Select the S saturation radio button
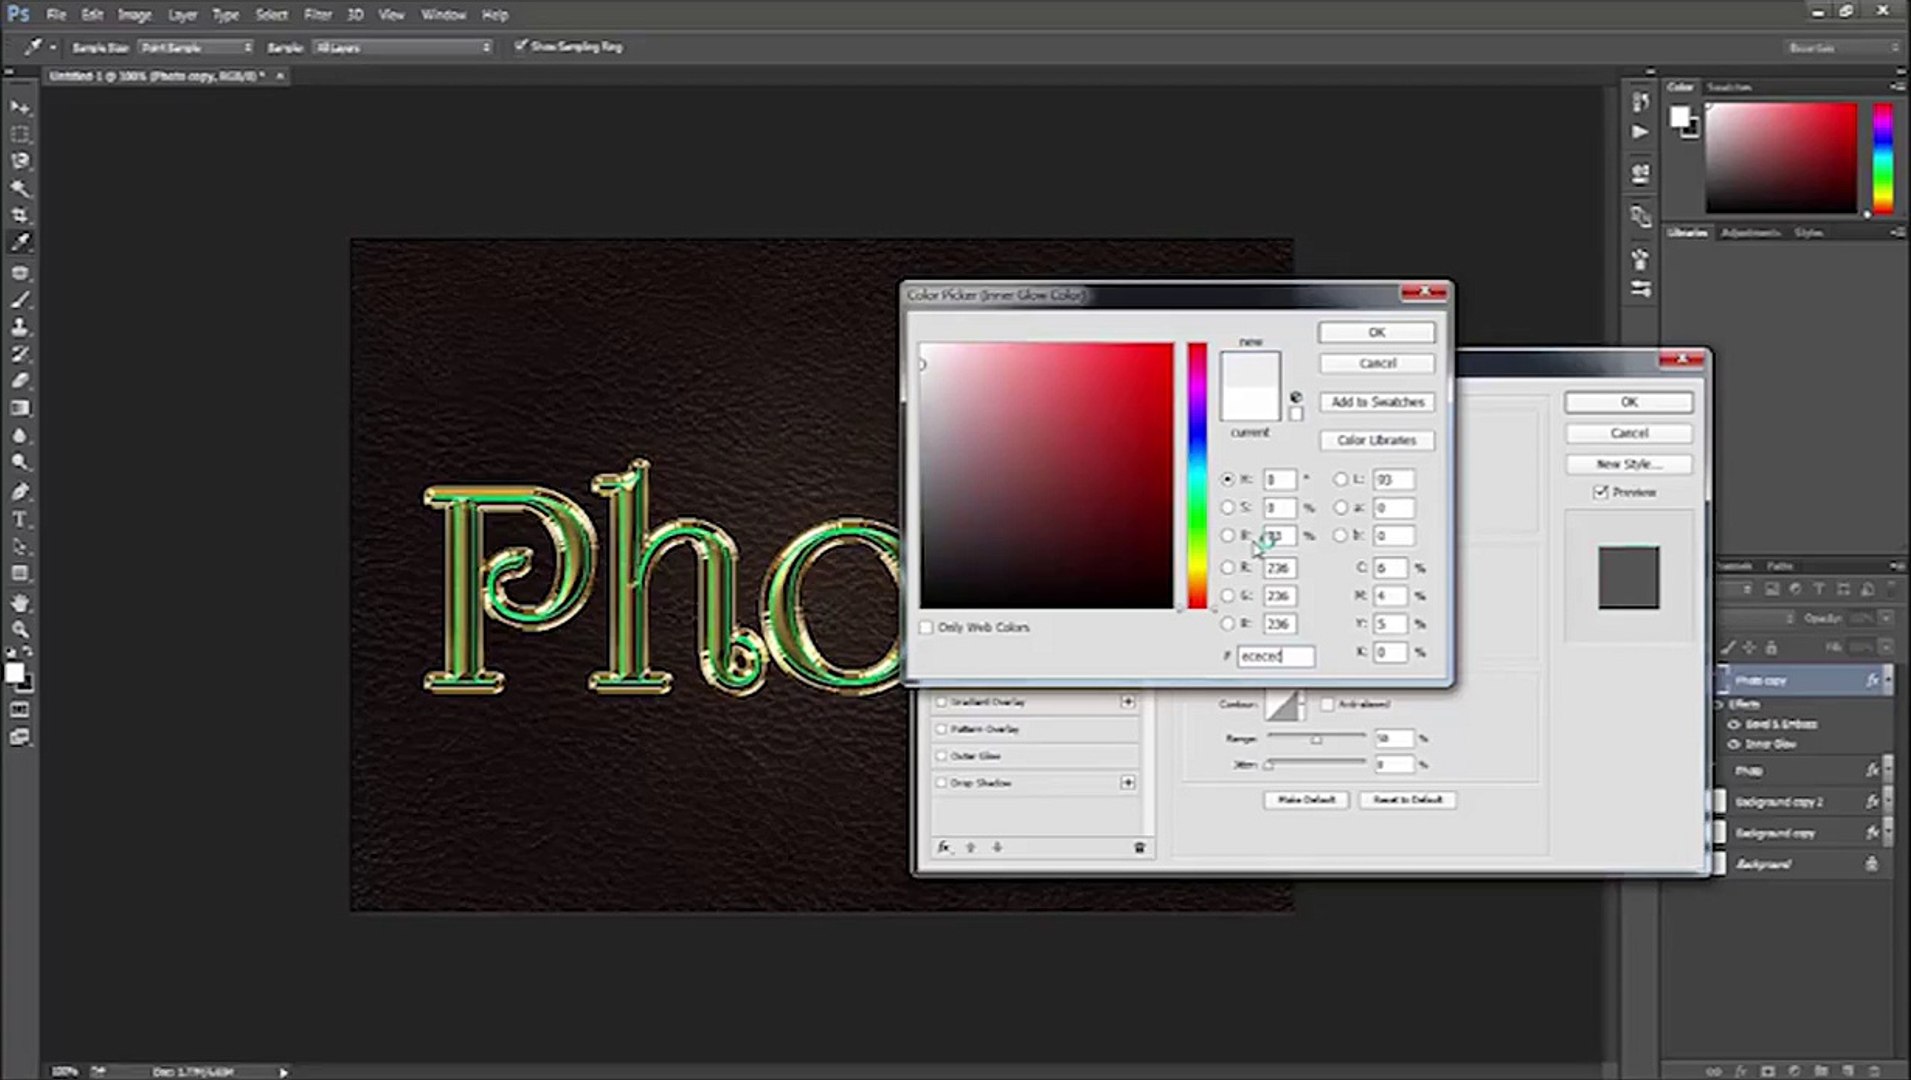The image size is (1911, 1080). [x=1228, y=508]
